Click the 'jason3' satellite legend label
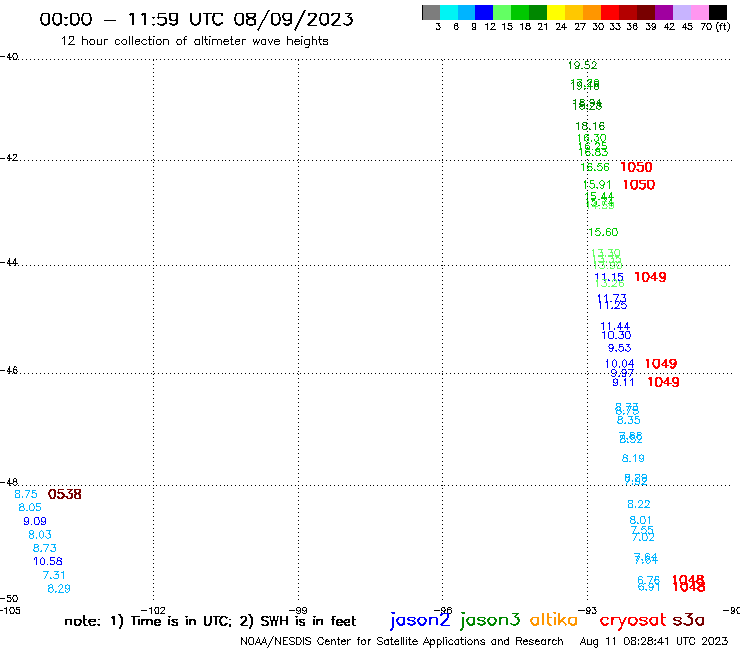The height and width of the screenshot is (650, 740). tap(490, 620)
